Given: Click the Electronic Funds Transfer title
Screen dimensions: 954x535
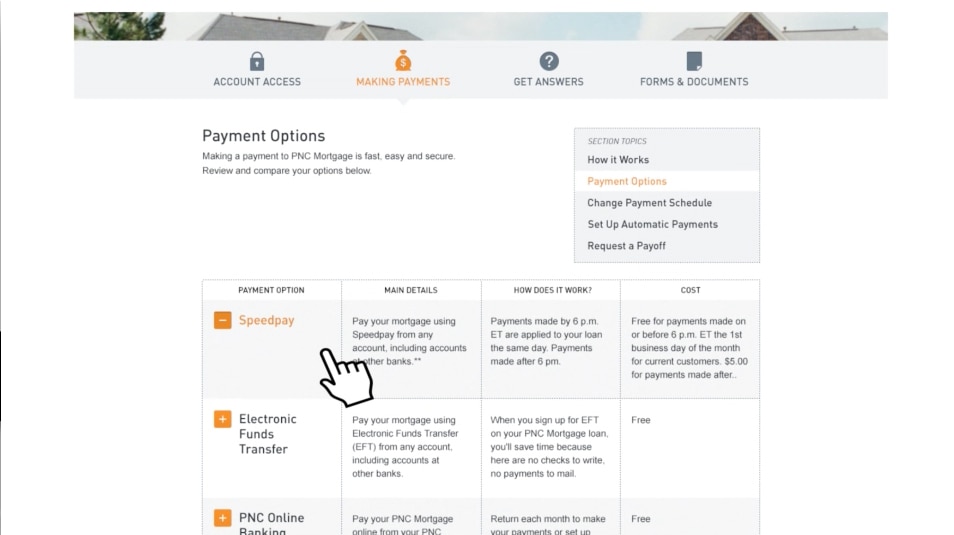Looking at the screenshot, I should (x=268, y=434).
